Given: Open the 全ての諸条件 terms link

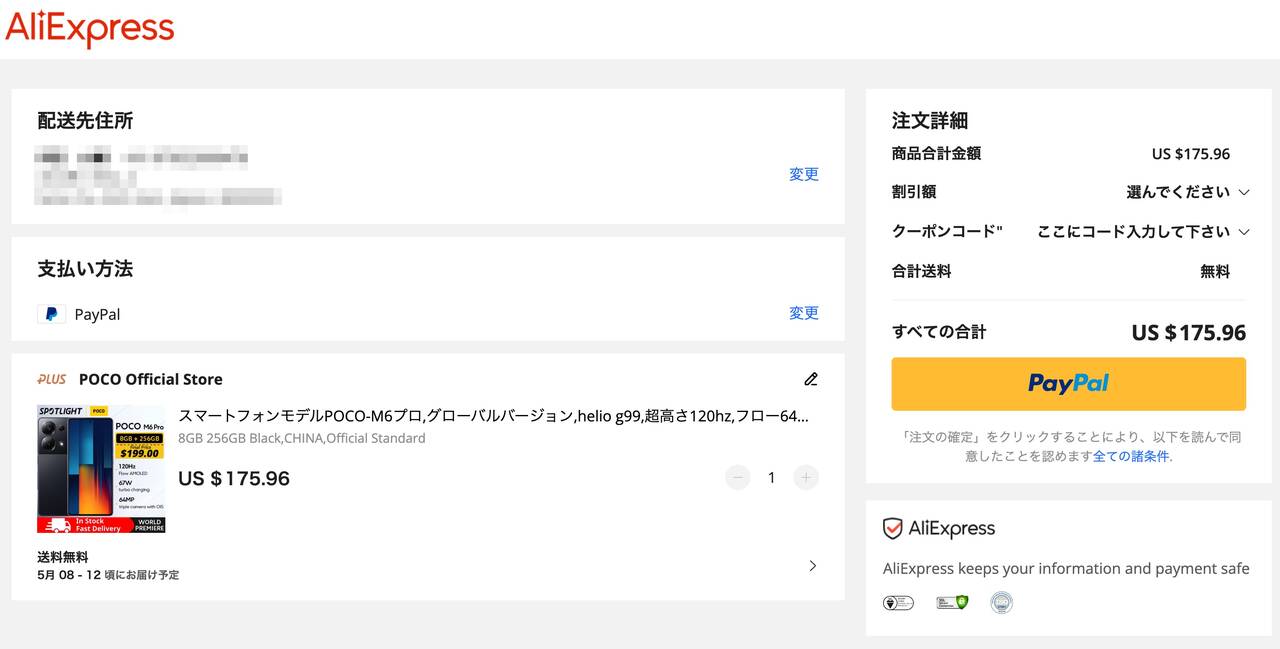Looking at the screenshot, I should pos(1130,456).
